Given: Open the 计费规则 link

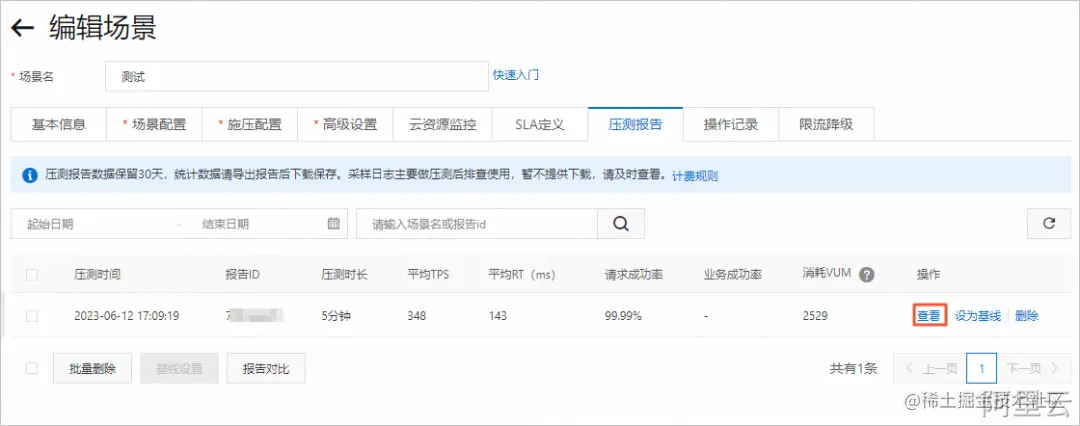Looking at the screenshot, I should (x=695, y=176).
